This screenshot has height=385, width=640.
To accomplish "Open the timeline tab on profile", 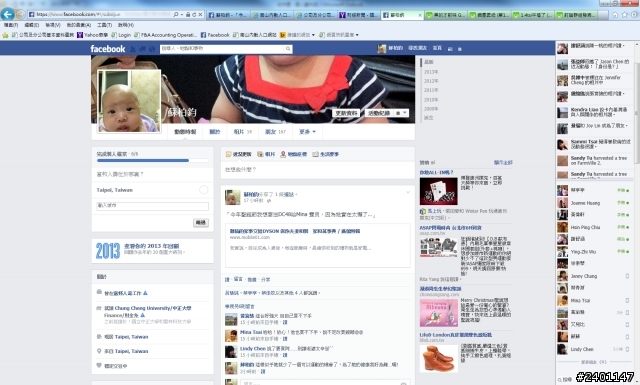I will point(185,132).
